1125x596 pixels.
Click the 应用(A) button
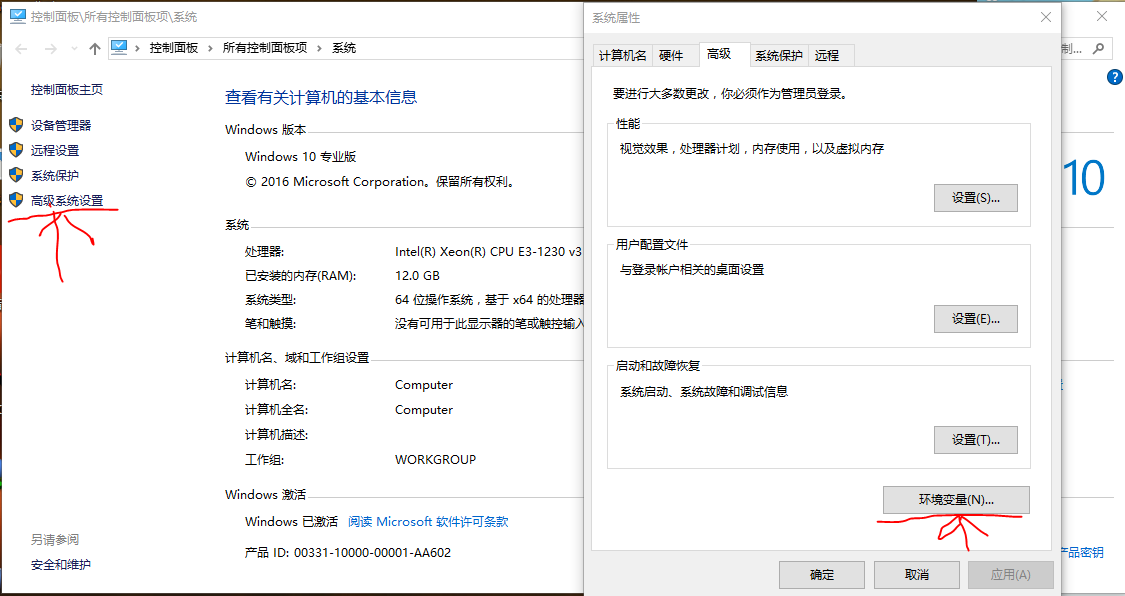[1011, 574]
